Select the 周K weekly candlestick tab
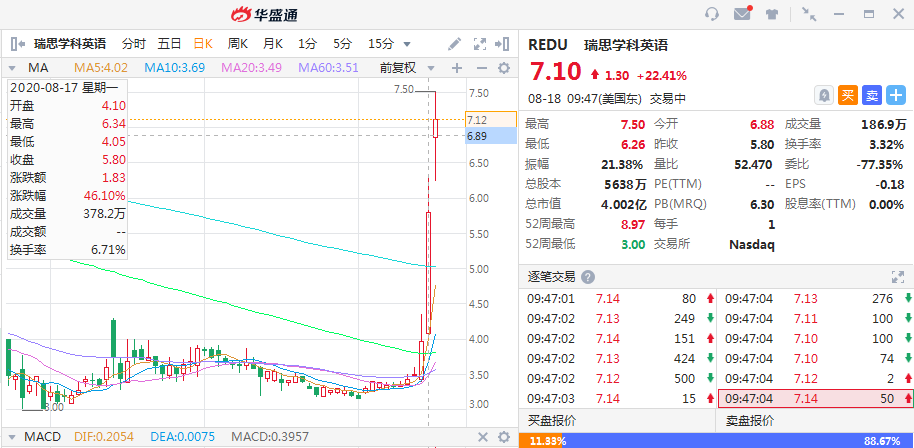Screen dimensions: 914x448 (x=238, y=44)
